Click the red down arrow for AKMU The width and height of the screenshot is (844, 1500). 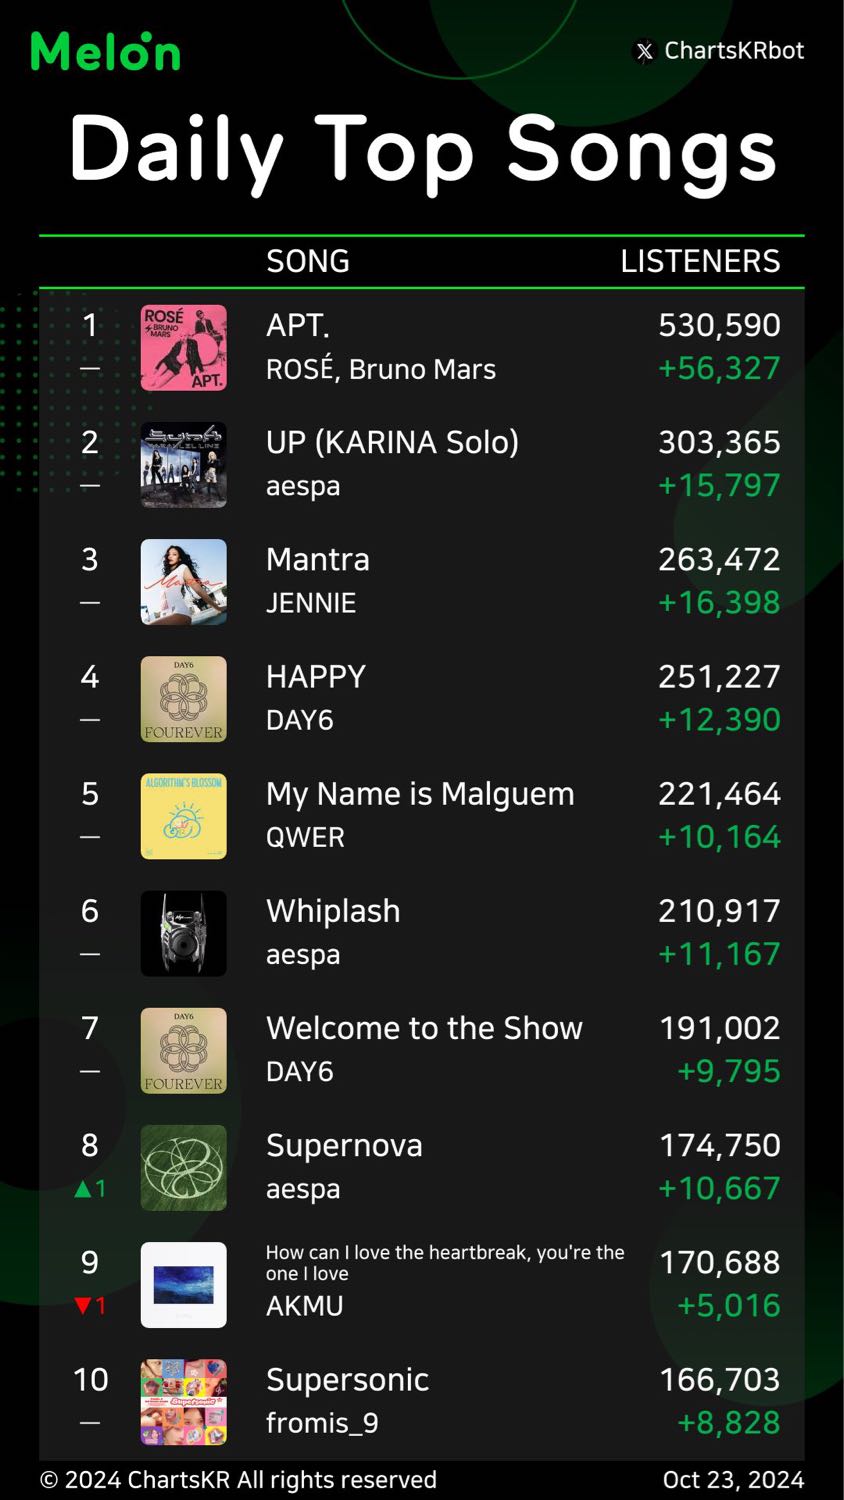83,1306
